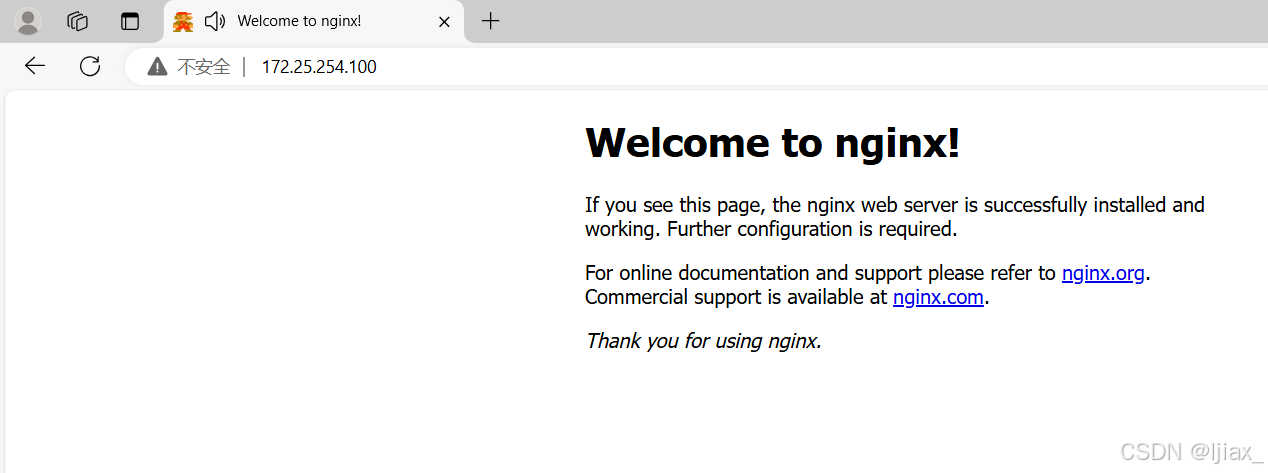Click the tab's Mario favicon
Screen dimensions: 1268x473
coord(183,21)
